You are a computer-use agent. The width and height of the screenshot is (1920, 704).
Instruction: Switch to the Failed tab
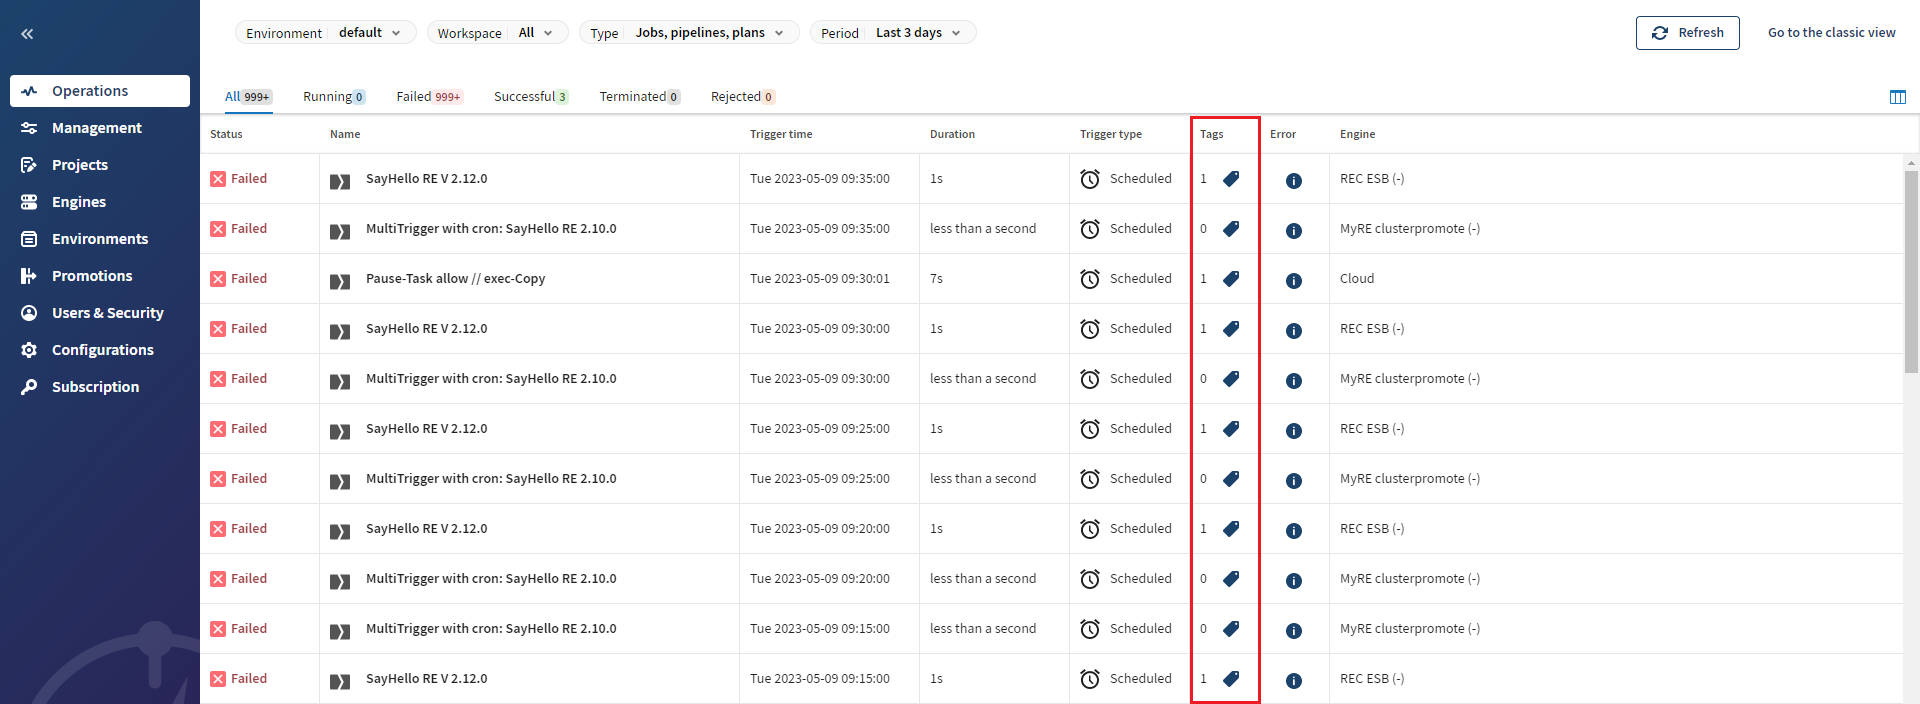point(428,97)
